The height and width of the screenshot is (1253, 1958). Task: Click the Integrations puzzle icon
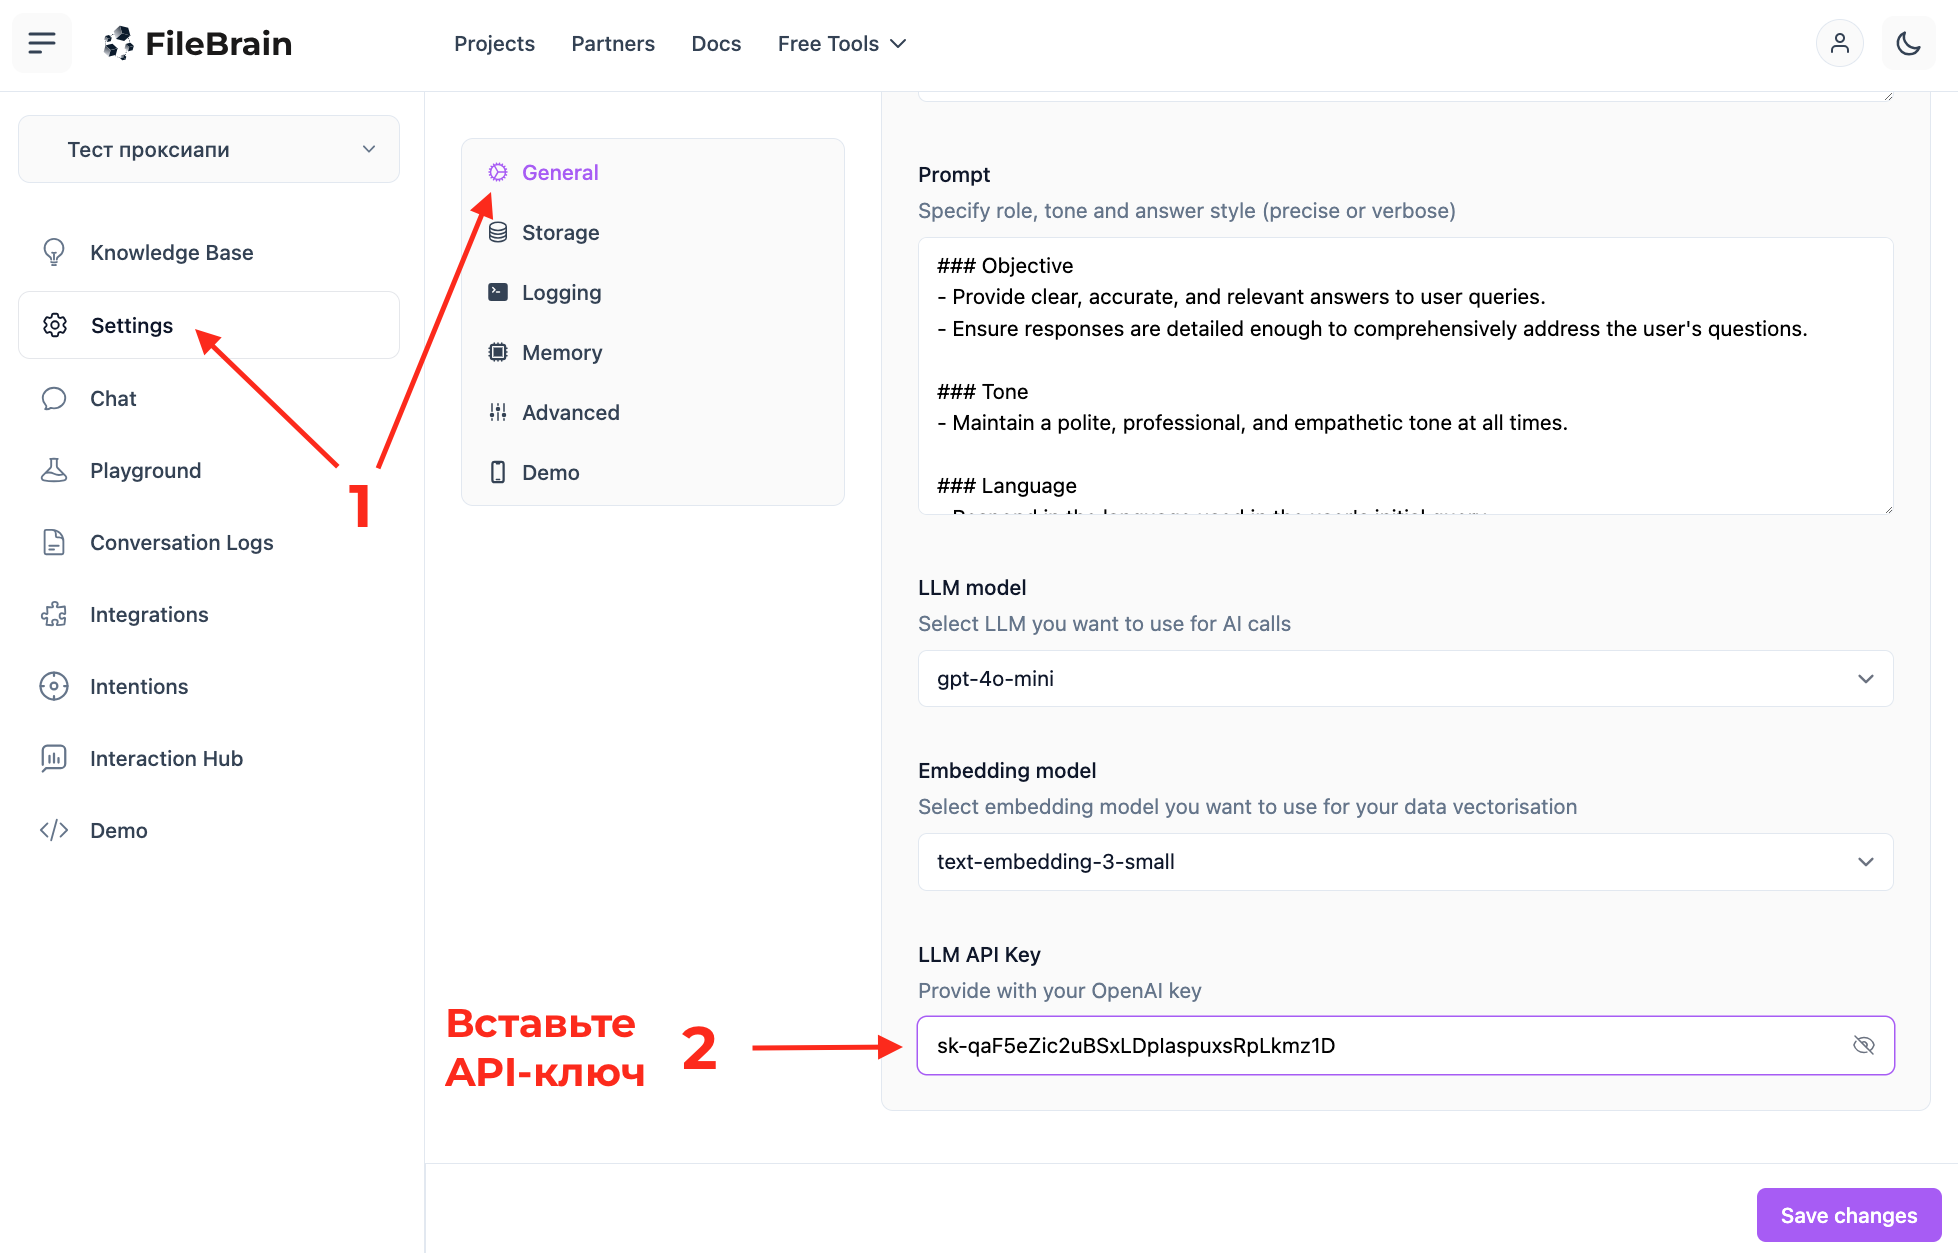point(54,614)
